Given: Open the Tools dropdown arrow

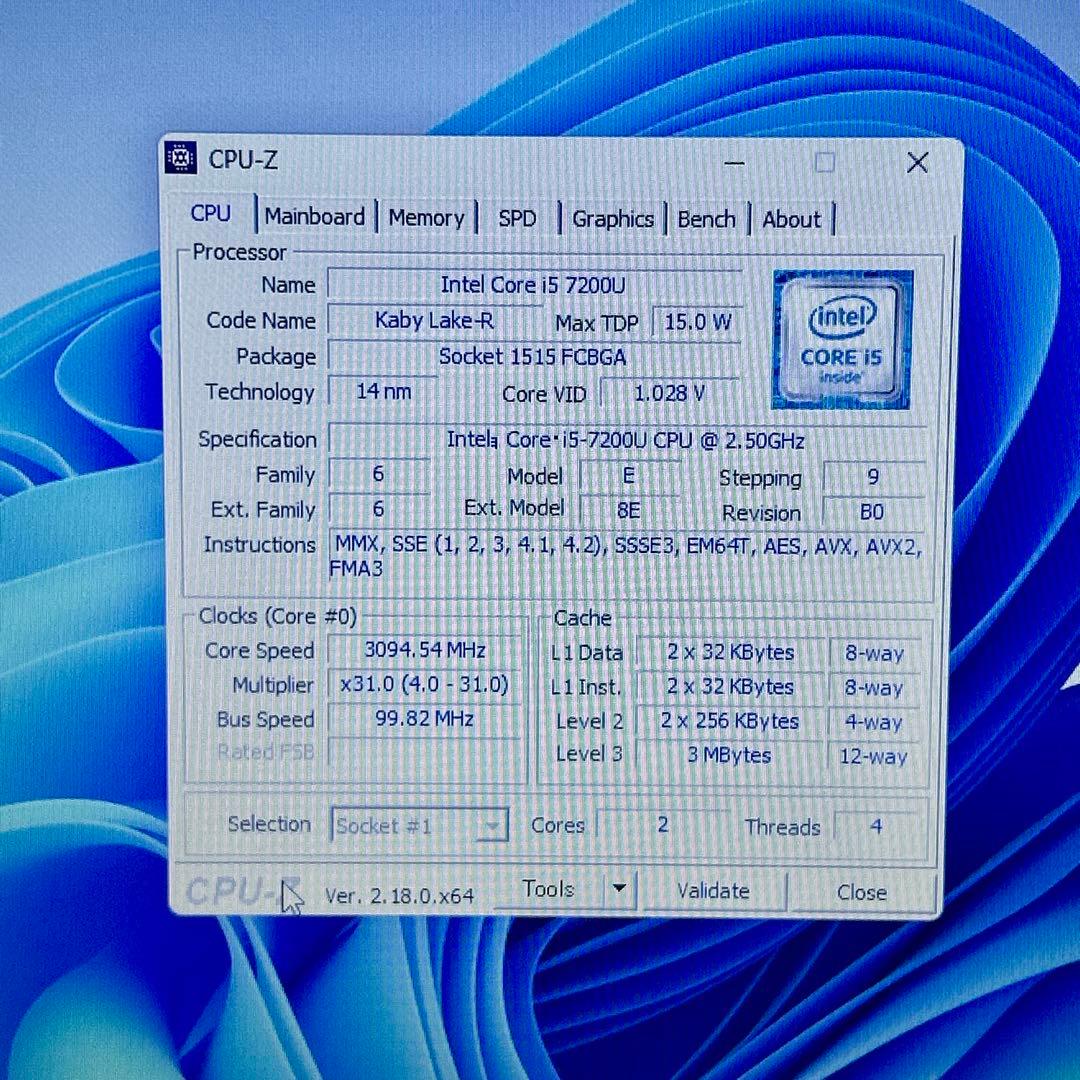Looking at the screenshot, I should [x=619, y=889].
